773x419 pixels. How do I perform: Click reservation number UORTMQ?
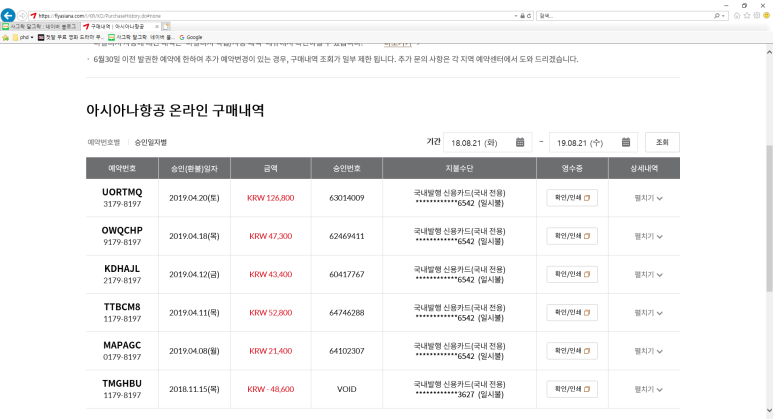click(122, 192)
